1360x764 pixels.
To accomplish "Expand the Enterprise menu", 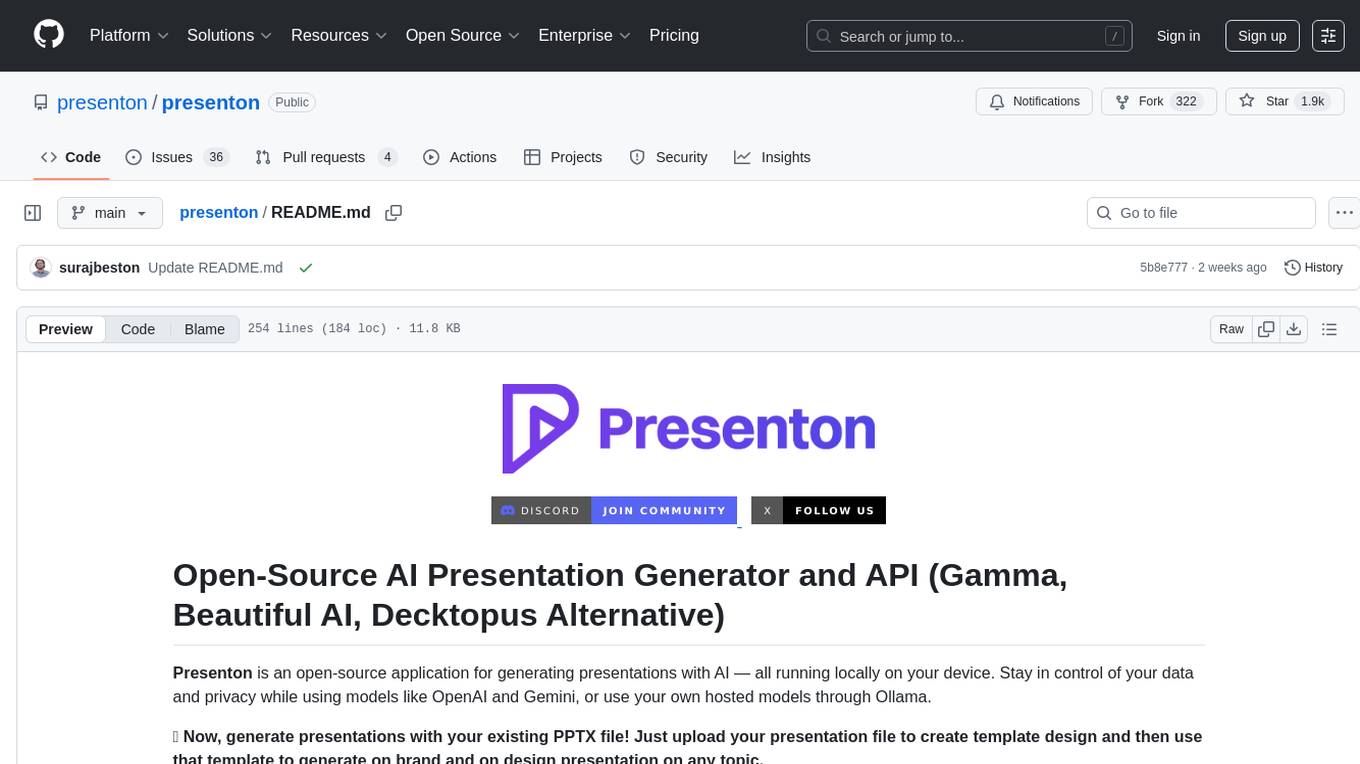I will (x=584, y=35).
